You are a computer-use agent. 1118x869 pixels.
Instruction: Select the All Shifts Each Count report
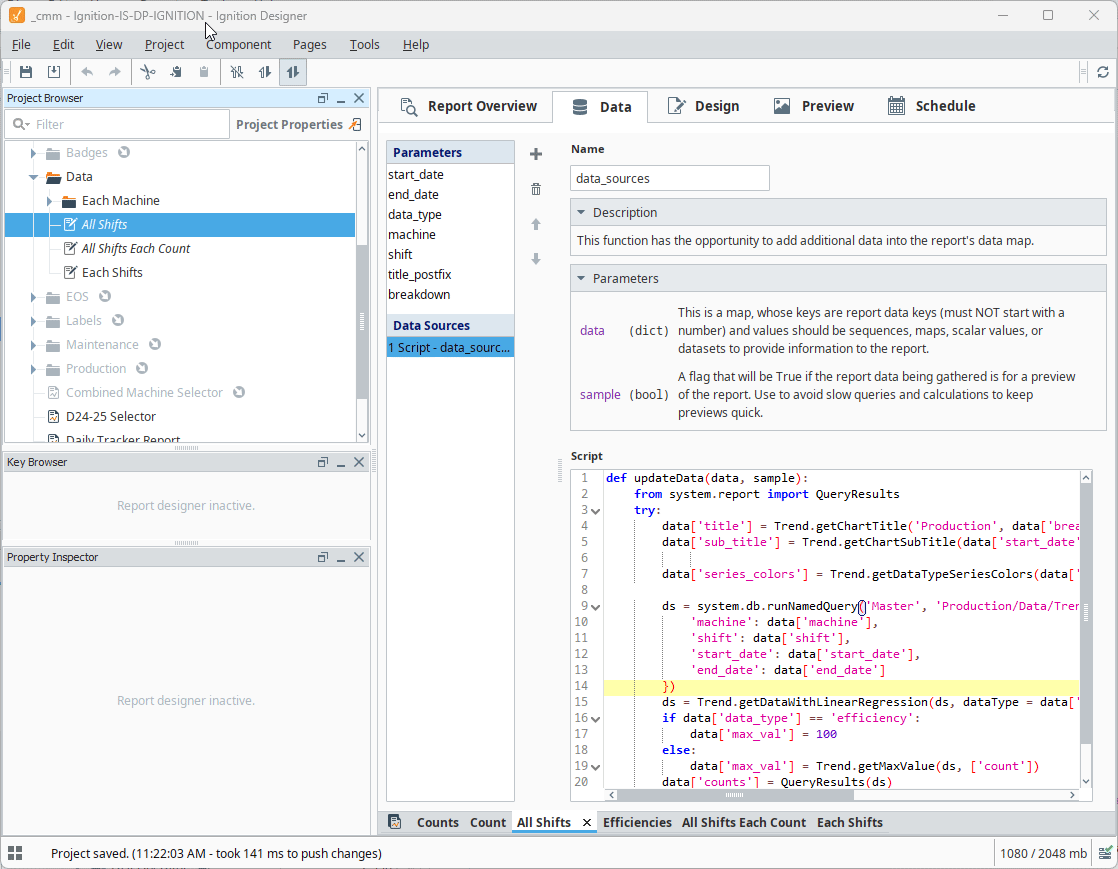pos(135,249)
